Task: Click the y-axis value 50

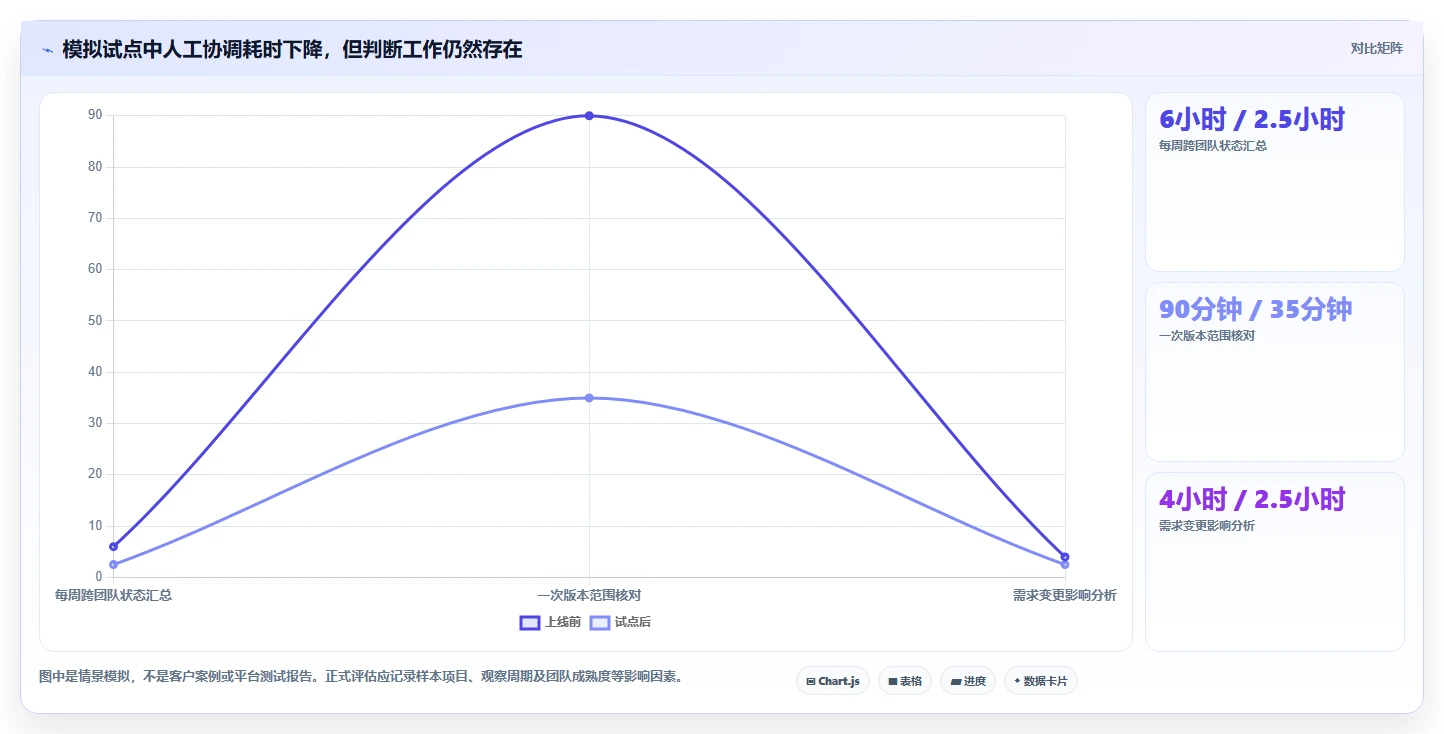Action: 95,320
